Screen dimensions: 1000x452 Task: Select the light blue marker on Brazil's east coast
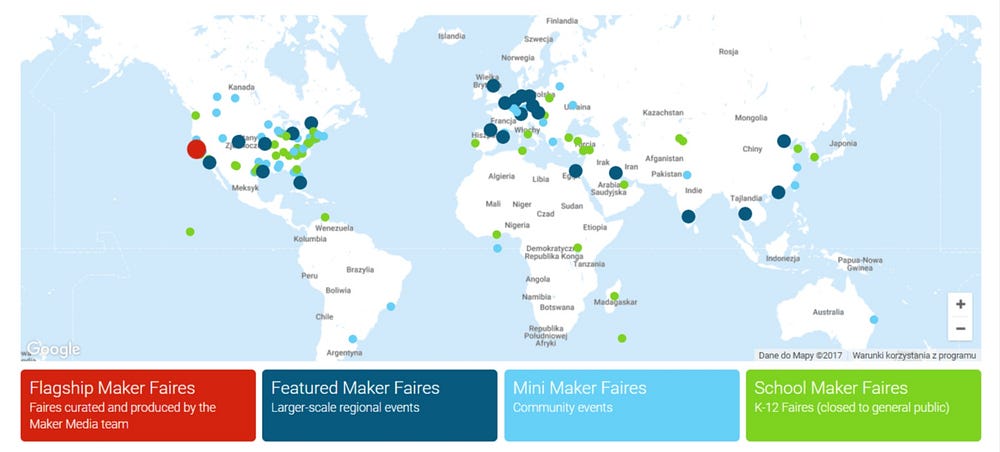click(x=391, y=306)
